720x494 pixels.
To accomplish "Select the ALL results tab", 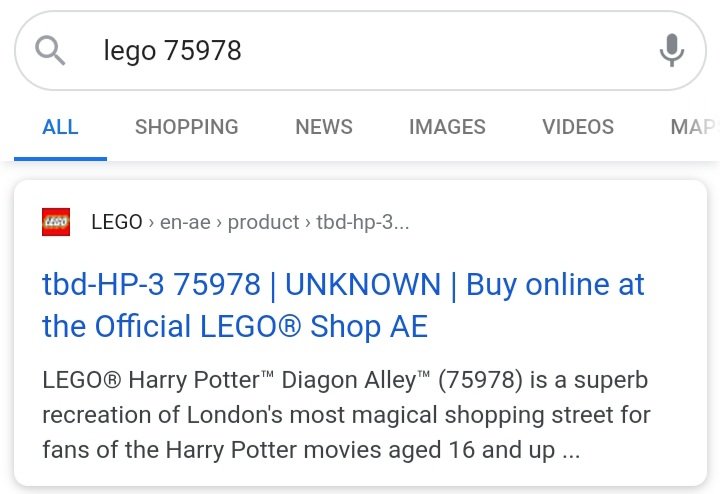I will (60, 127).
